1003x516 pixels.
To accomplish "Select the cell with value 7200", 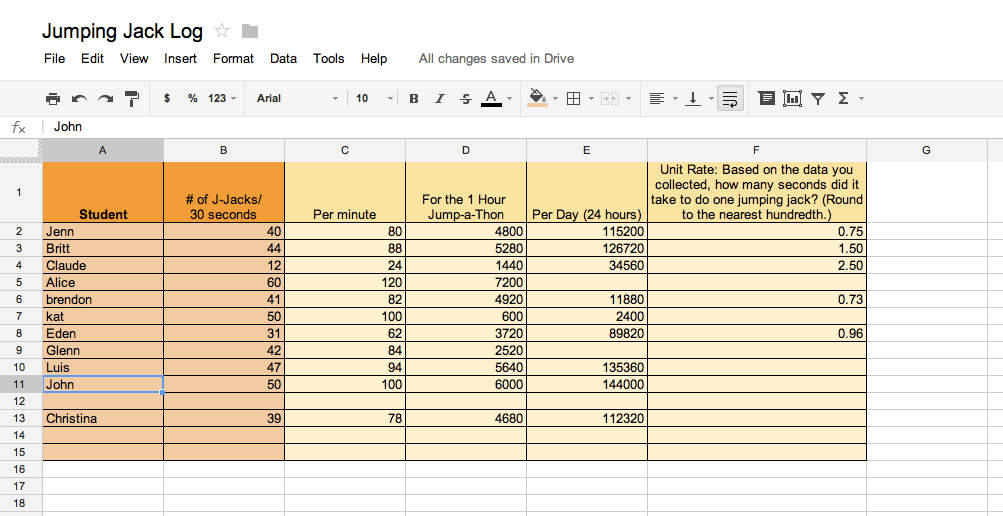I will point(466,283).
